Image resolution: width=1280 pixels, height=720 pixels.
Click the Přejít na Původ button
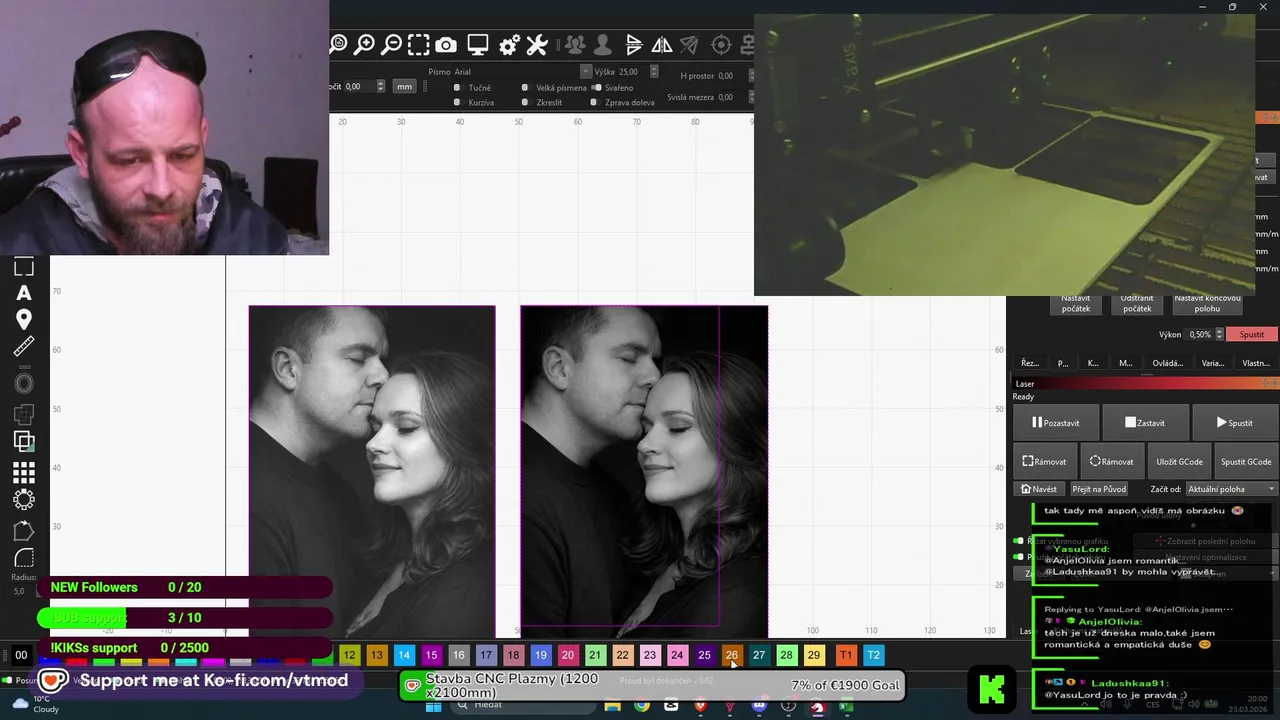coord(1099,489)
